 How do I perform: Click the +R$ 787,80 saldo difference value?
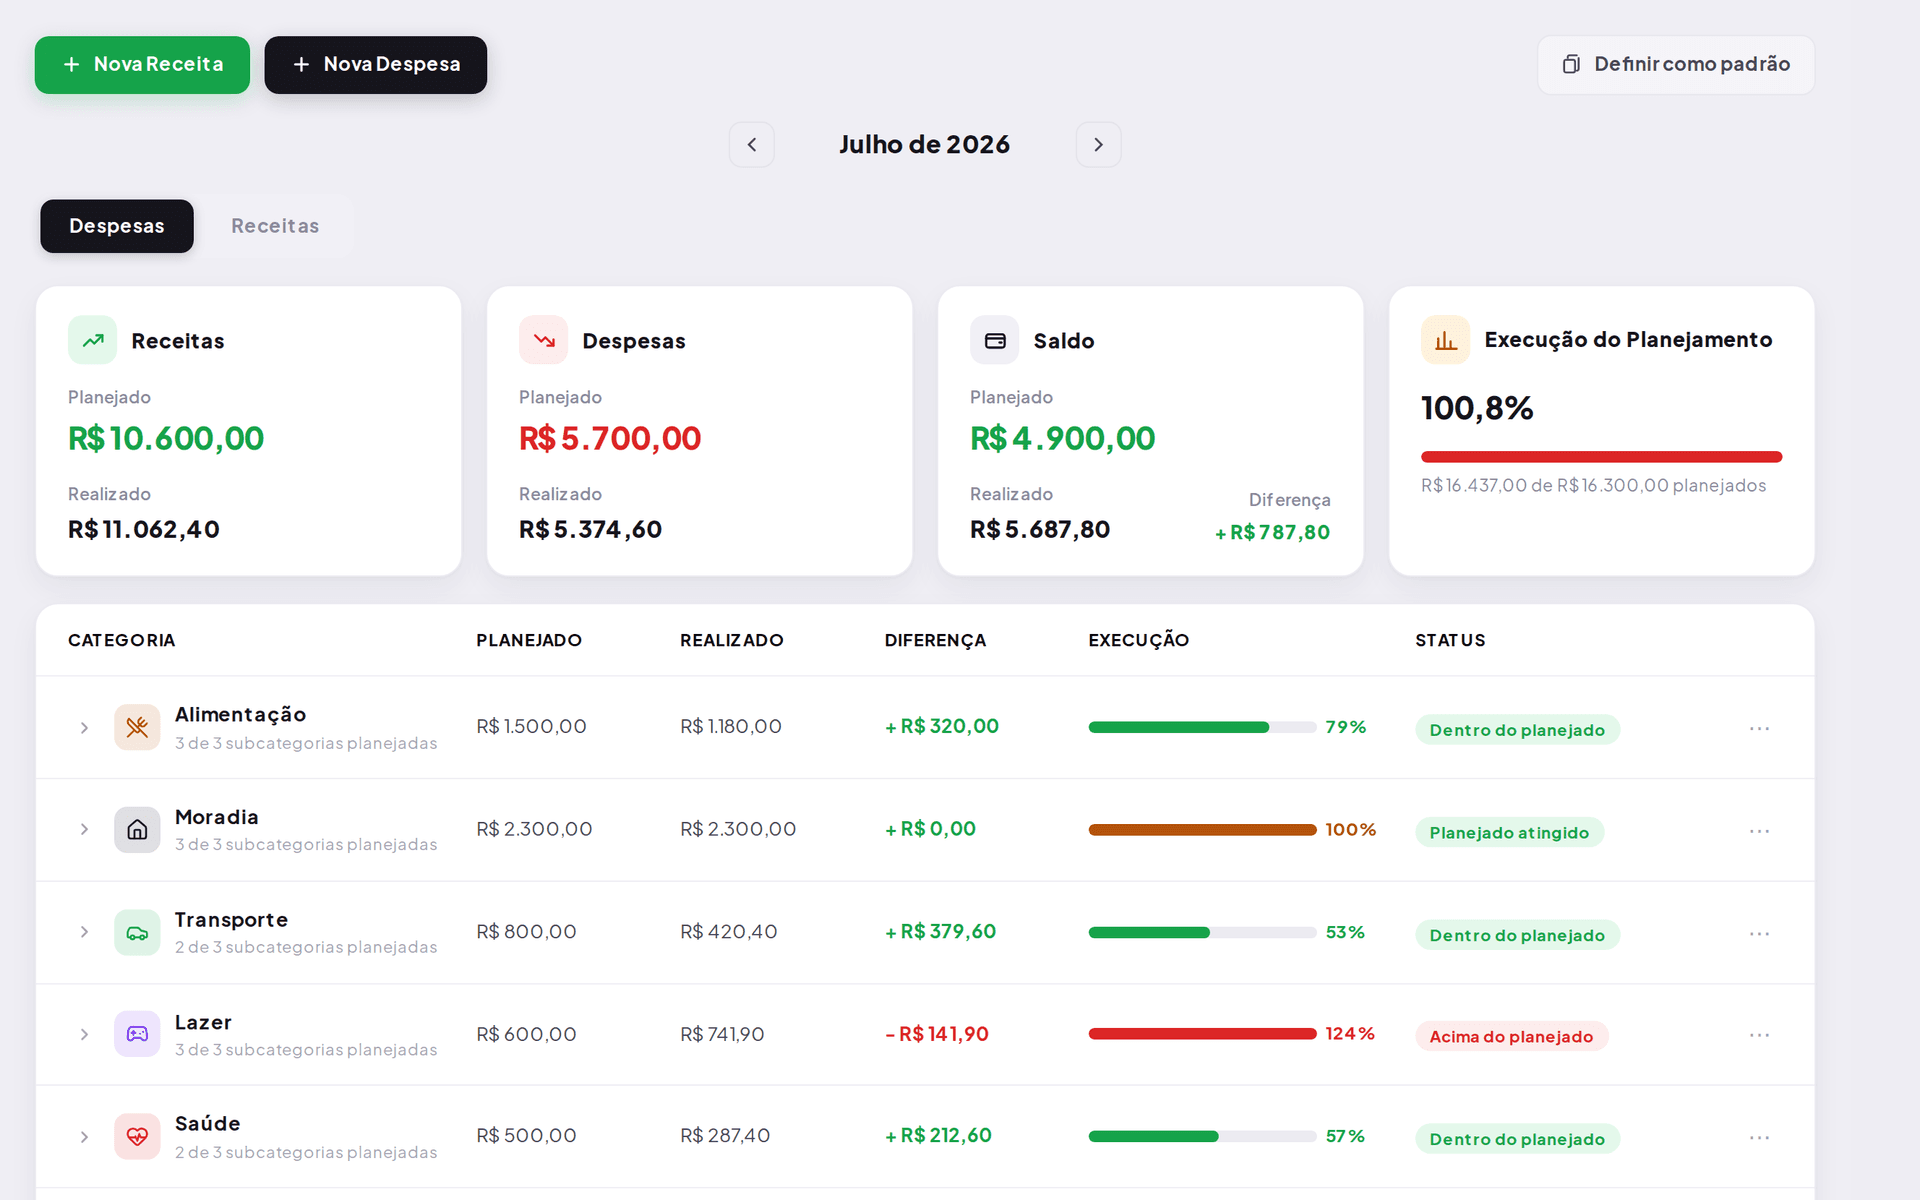tap(1272, 532)
